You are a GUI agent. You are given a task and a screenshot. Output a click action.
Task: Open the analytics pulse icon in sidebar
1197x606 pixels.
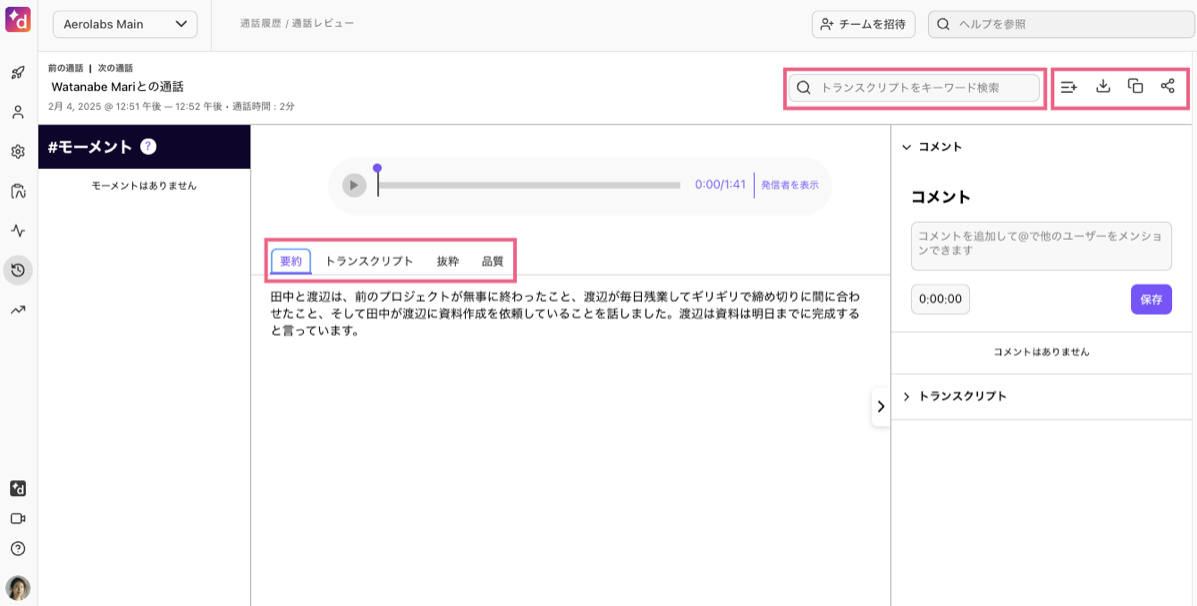click(18, 230)
